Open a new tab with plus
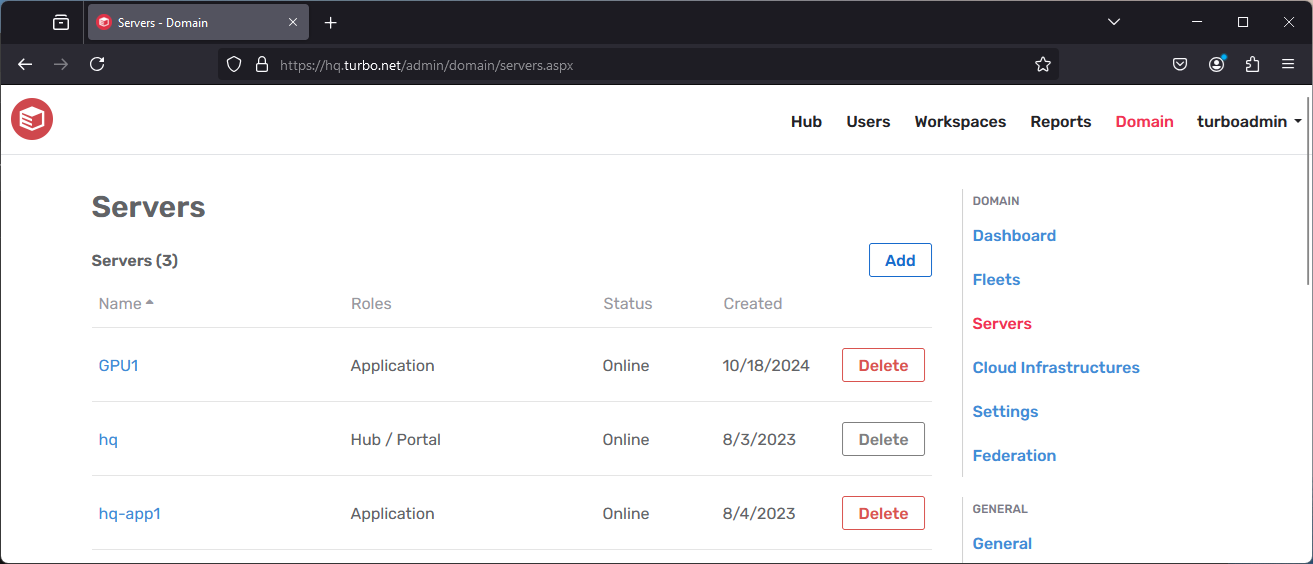This screenshot has height=564, width=1313. [331, 22]
